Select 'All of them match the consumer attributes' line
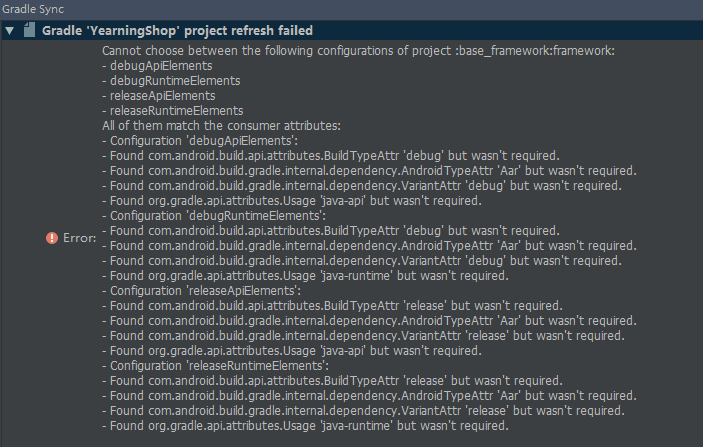The image size is (703, 447). point(222,125)
